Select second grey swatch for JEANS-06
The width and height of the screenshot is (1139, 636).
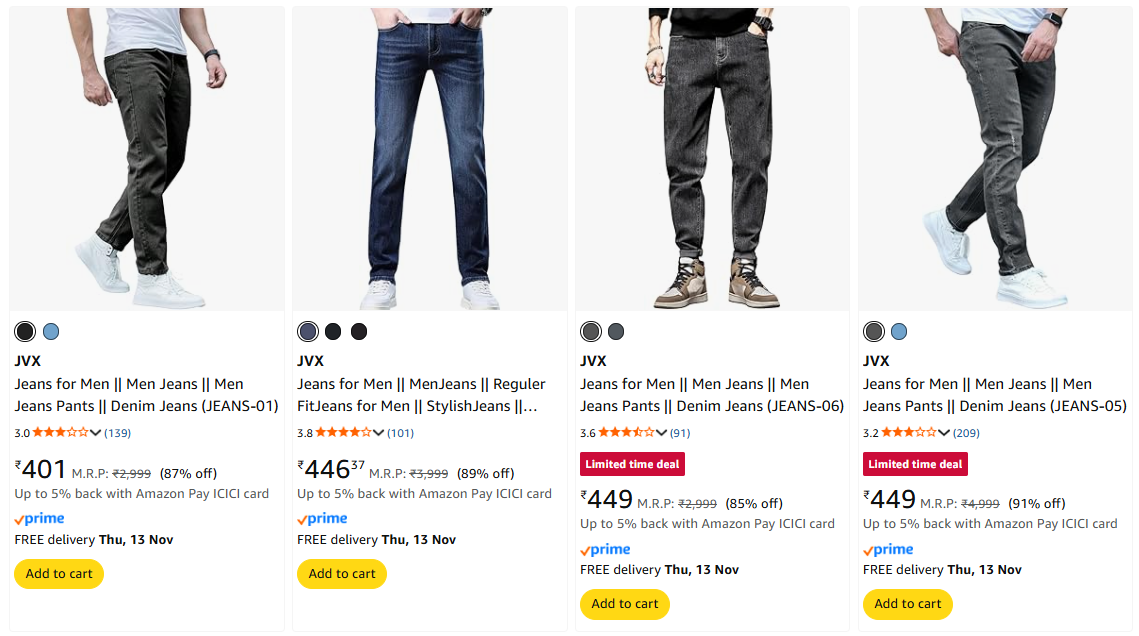(x=616, y=332)
